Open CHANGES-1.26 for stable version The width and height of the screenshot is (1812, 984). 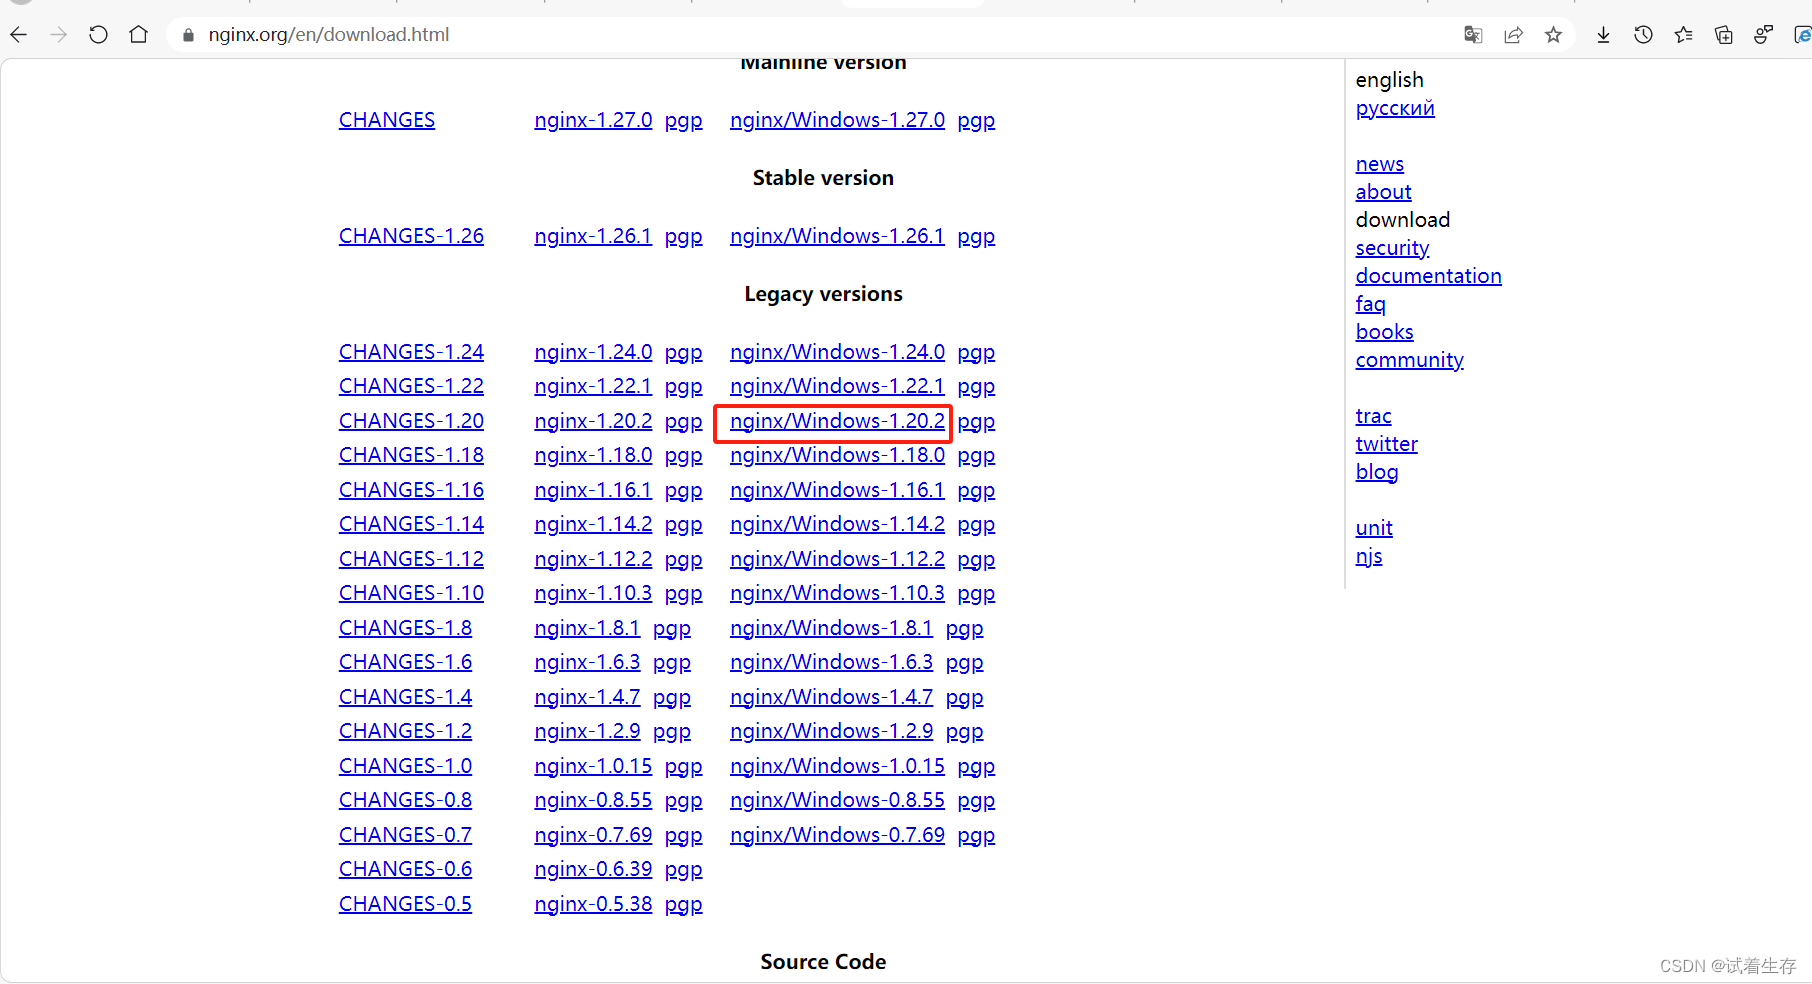point(411,236)
